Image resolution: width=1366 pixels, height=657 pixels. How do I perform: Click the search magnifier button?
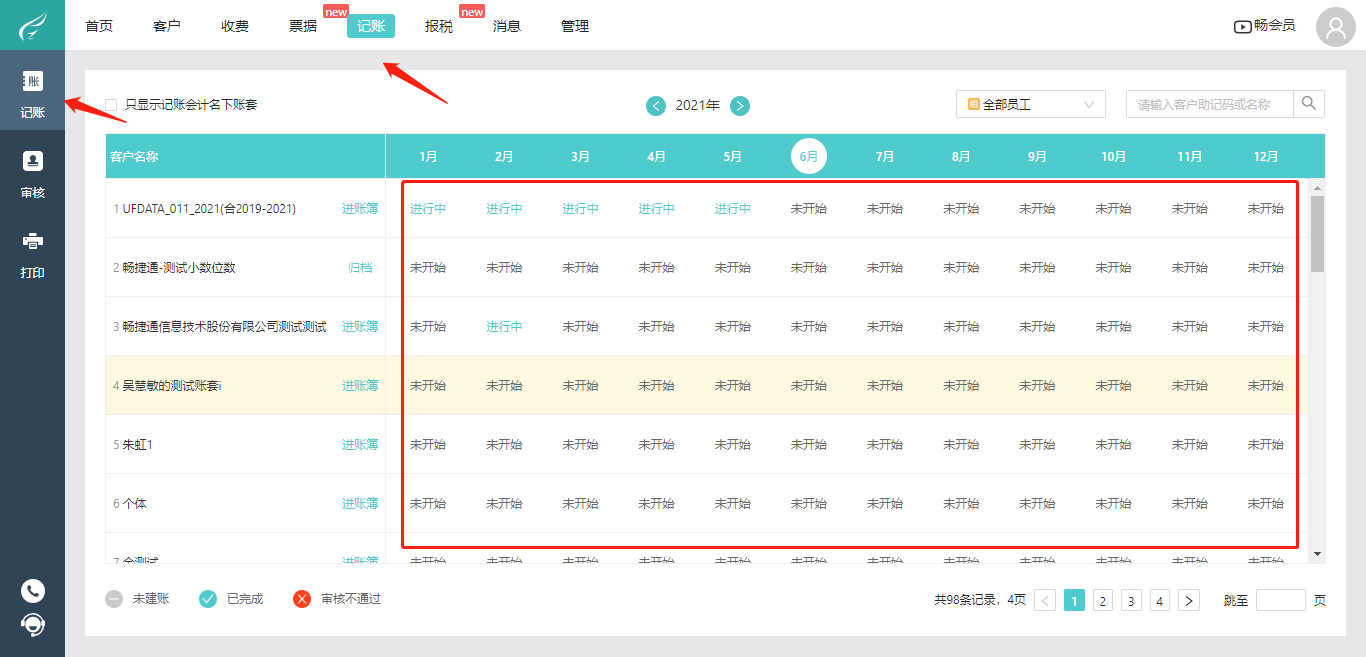[x=1309, y=104]
